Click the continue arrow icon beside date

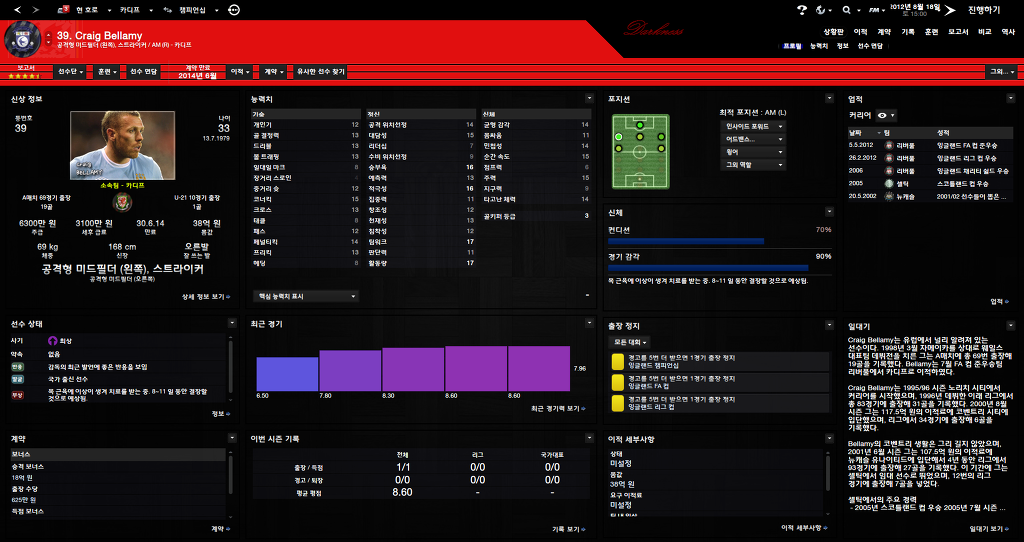coord(950,10)
